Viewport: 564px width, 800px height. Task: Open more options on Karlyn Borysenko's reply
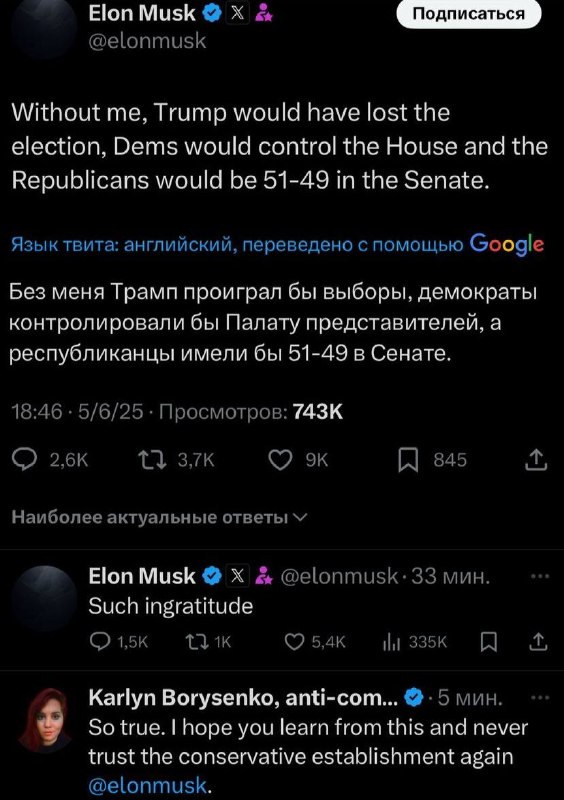coord(540,697)
